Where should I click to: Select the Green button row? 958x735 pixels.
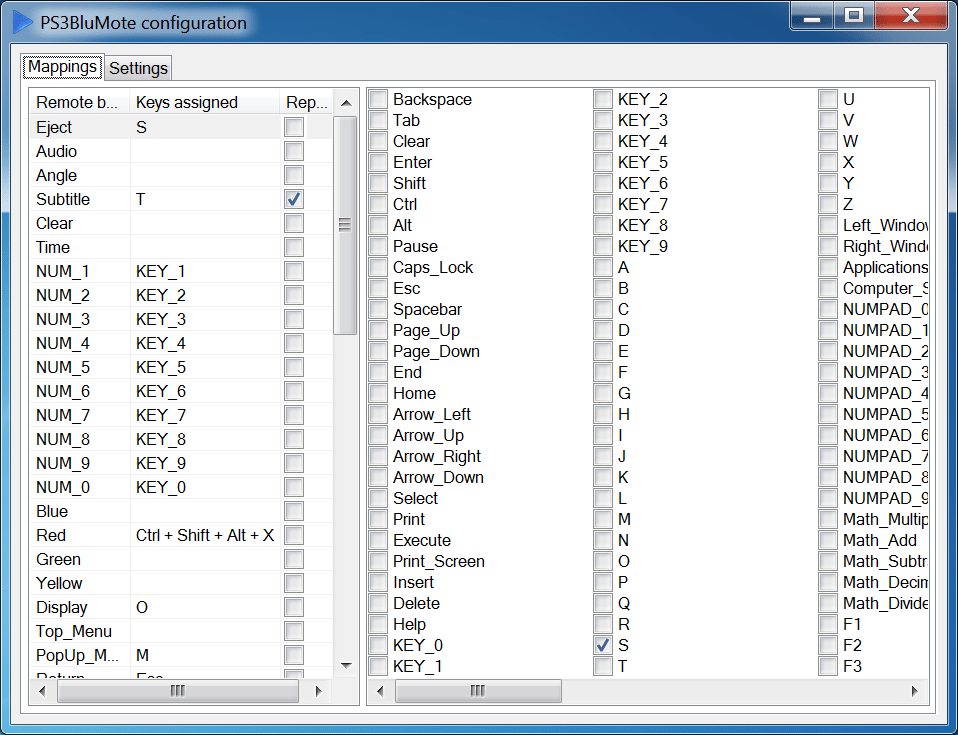pos(181,559)
